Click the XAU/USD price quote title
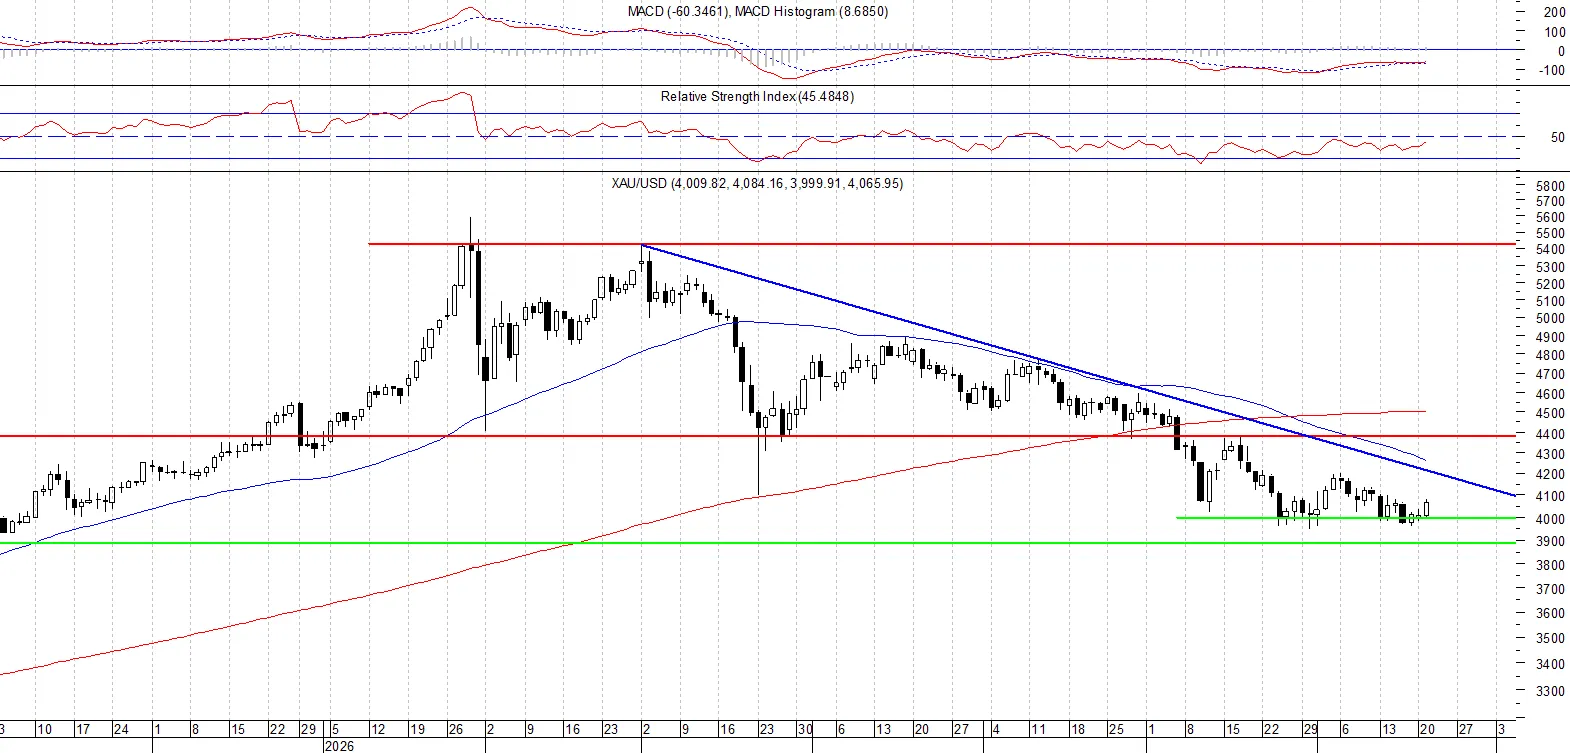This screenshot has width=1570, height=753. click(x=757, y=184)
